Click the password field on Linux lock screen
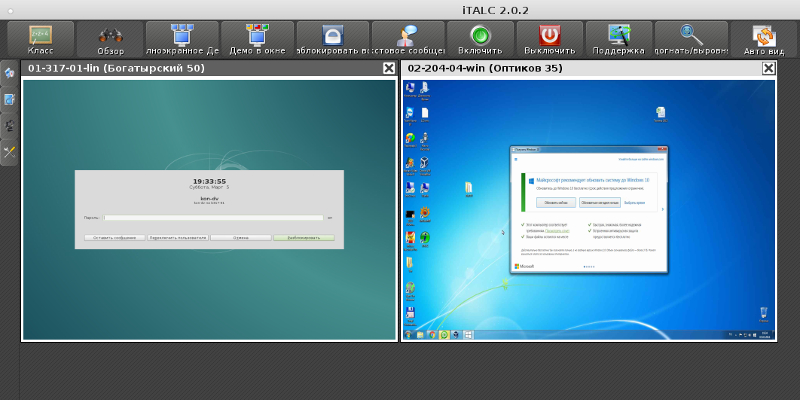This screenshot has height=400, width=800. 213,218
